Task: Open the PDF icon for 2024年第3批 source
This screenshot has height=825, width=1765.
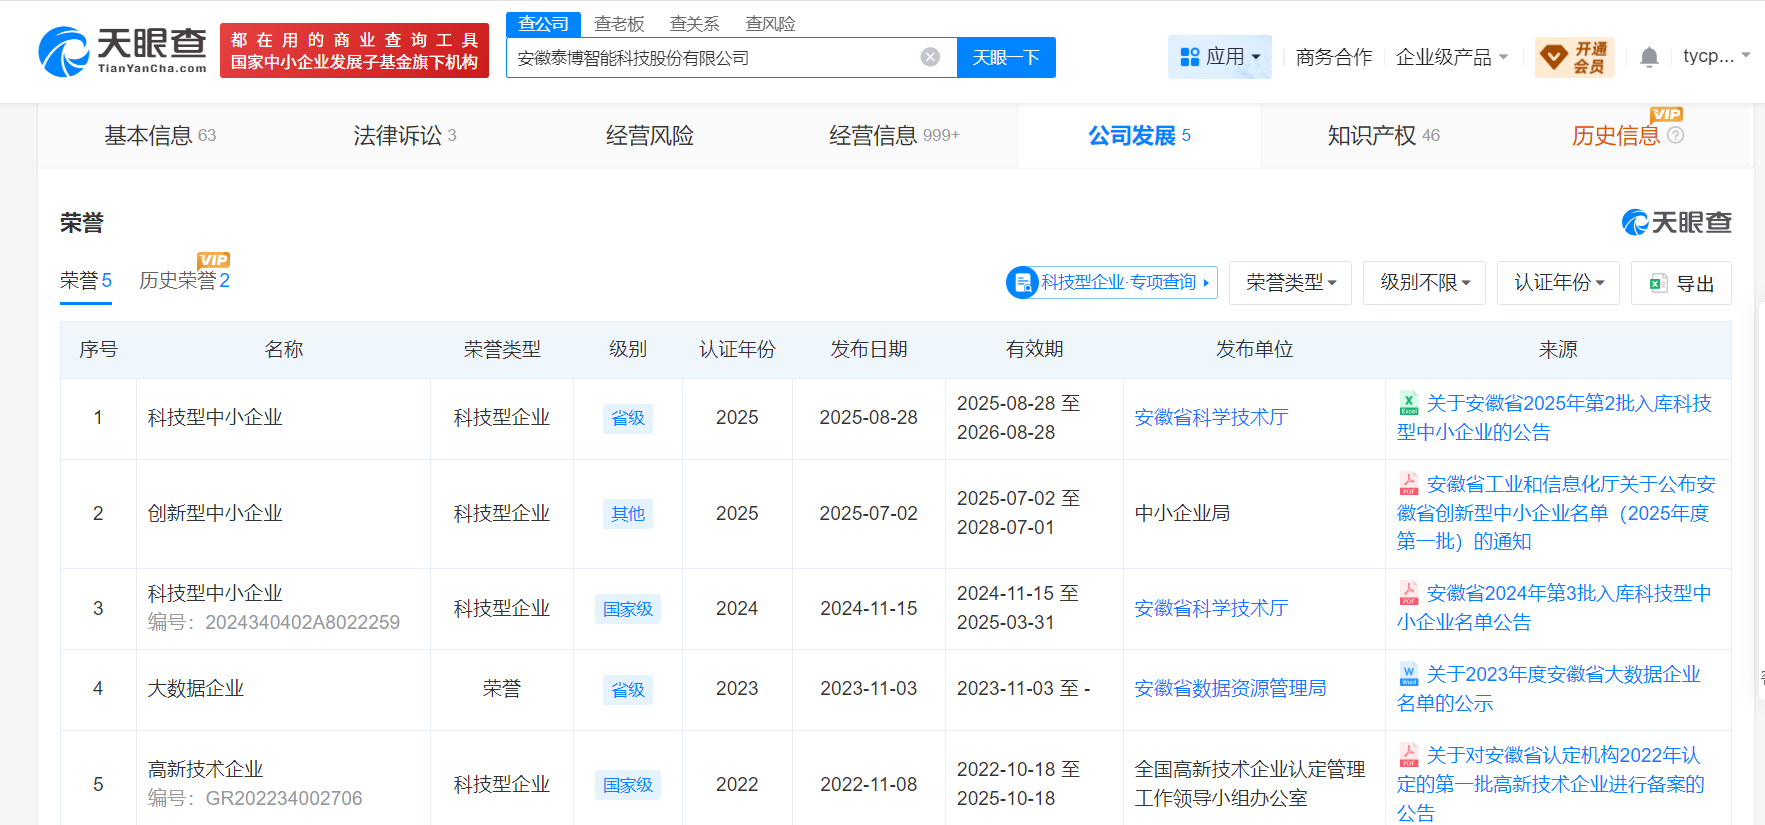Action: (1409, 593)
